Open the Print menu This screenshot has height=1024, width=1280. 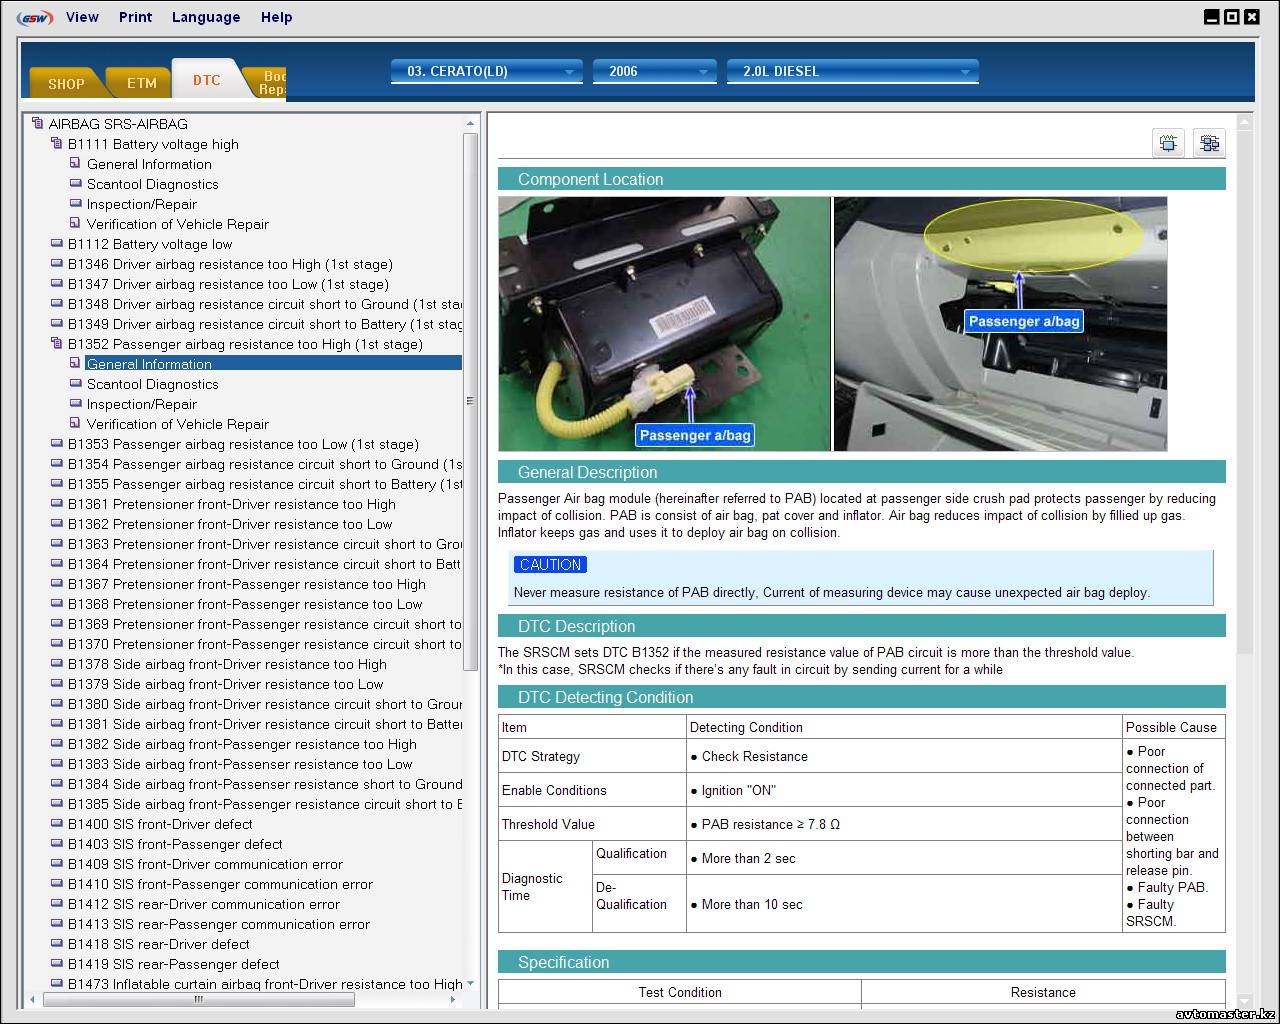[x=135, y=17]
